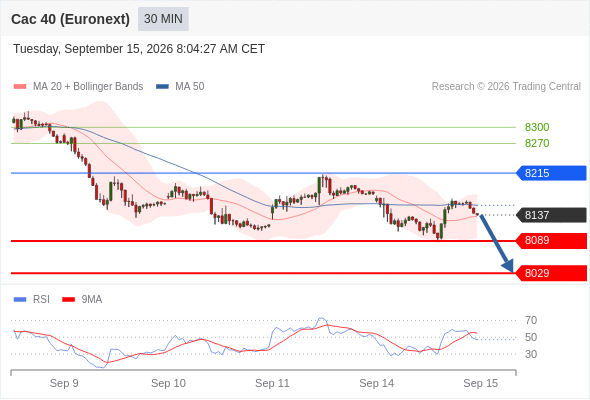Toggle the 9MA legend entry
Viewport: 590px width, 400px height.
[82, 300]
